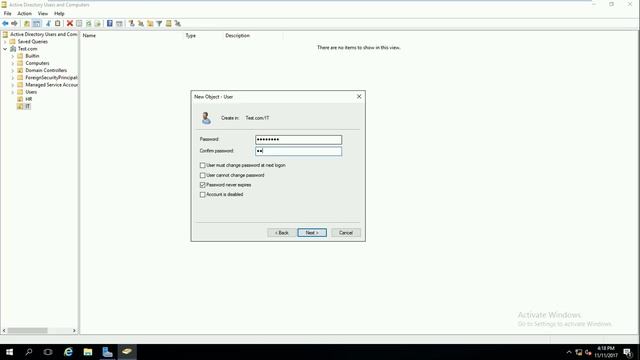The image size is (640, 360).
Task: Select the Test.com domain in the tree
Action: coord(27,49)
